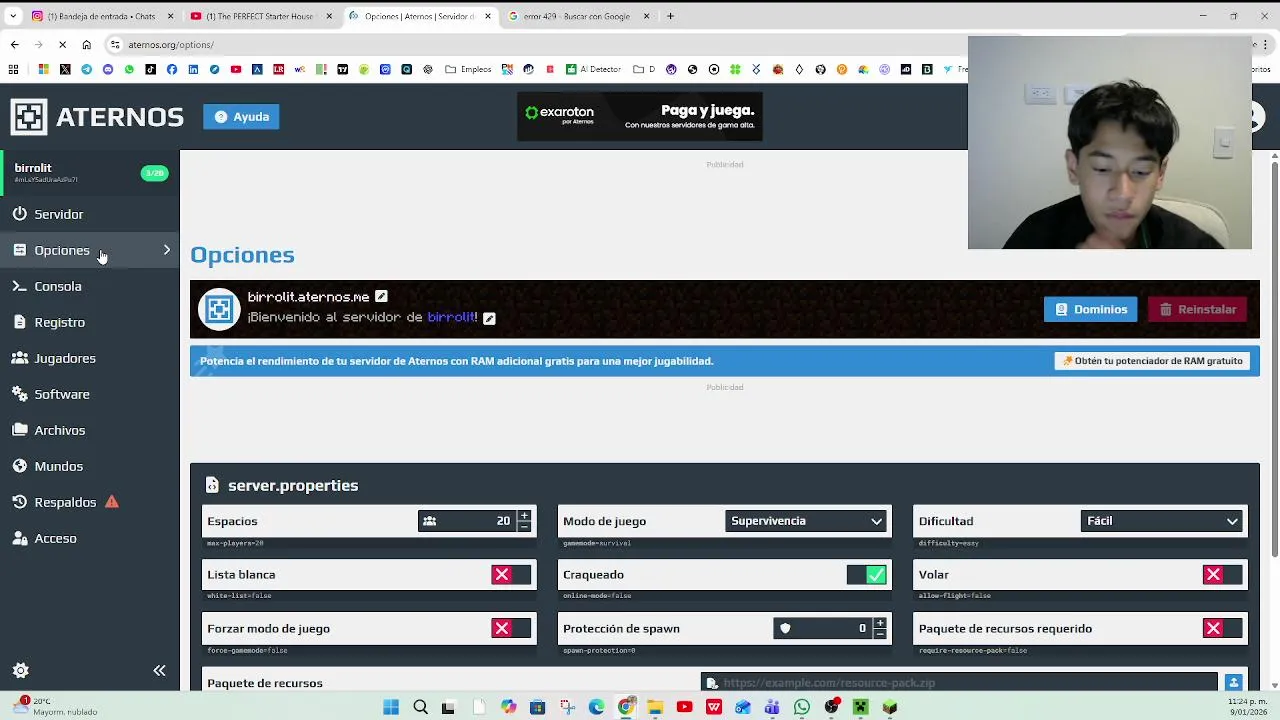This screenshot has height=720, width=1280.
Task: Decrease Protección de spawn value
Action: coord(880,634)
